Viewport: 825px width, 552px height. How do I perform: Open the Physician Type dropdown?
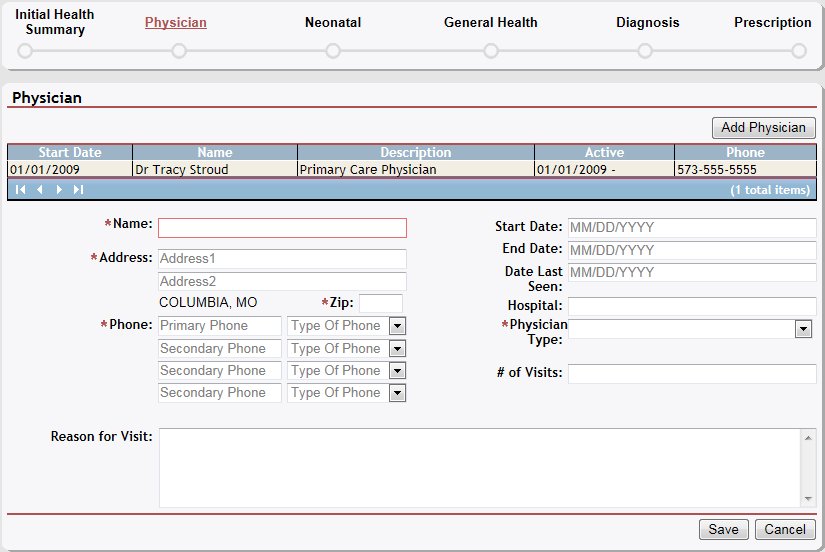pos(803,329)
